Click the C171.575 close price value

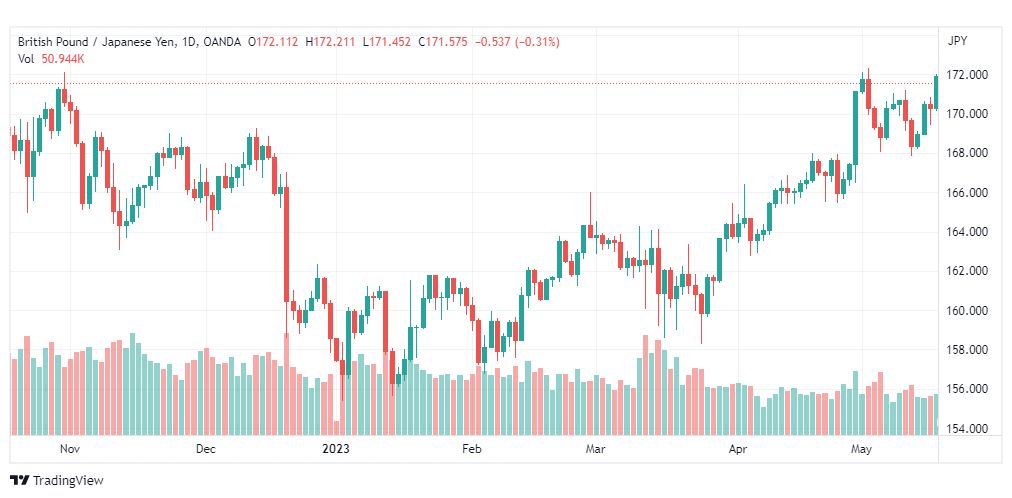pyautogui.click(x=443, y=42)
